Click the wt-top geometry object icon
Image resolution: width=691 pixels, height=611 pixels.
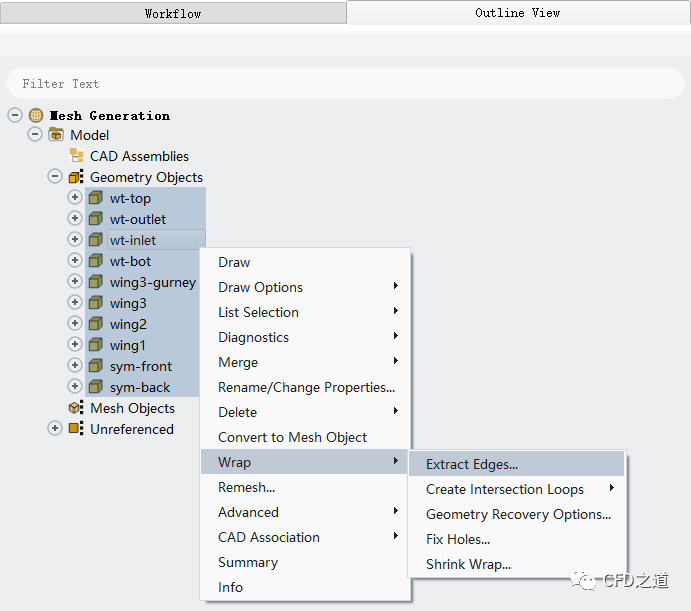(x=96, y=198)
